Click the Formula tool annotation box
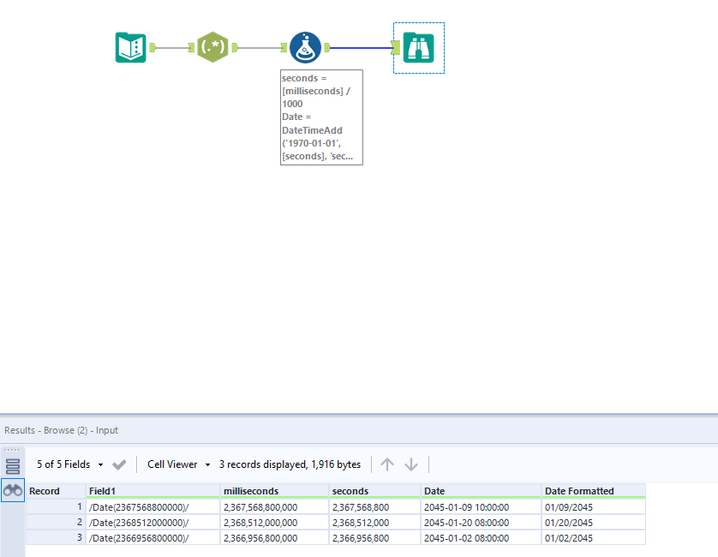The height and width of the screenshot is (557, 718). [x=321, y=117]
